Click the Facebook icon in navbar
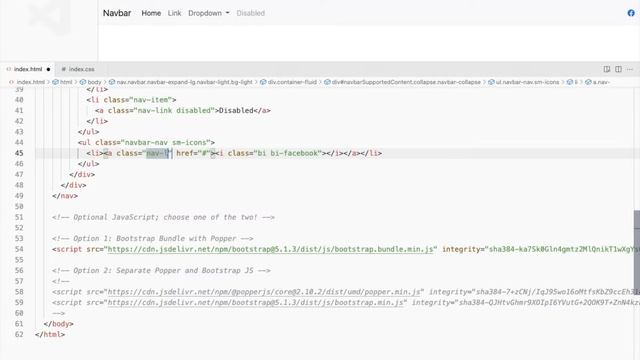This screenshot has height=360, width=640. coord(631,13)
